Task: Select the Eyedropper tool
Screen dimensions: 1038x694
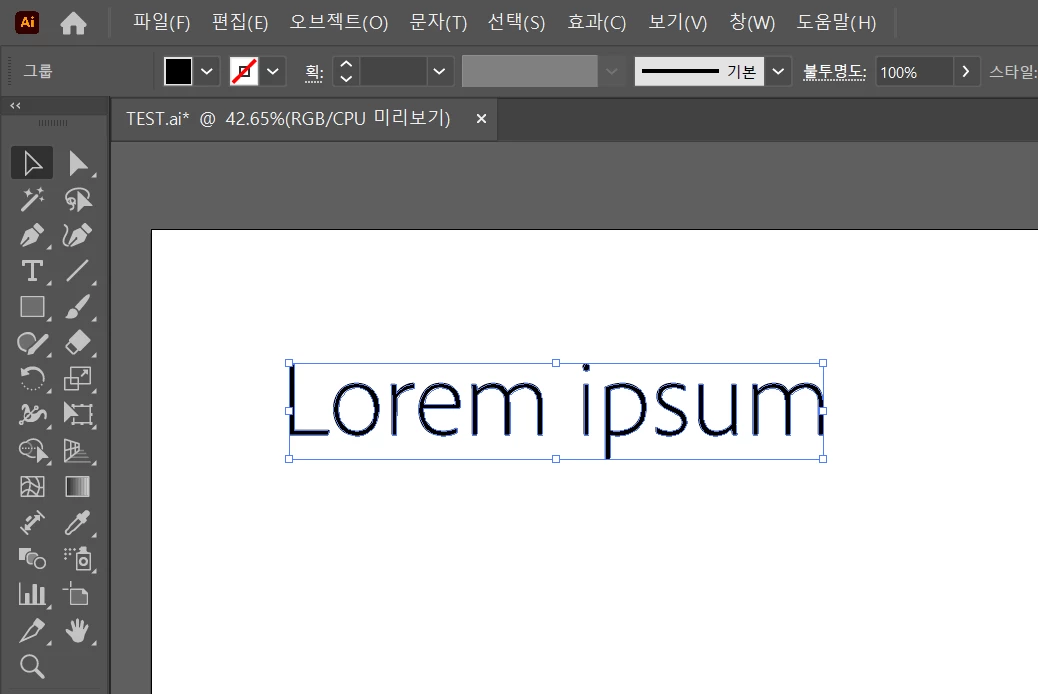Action: coord(77,522)
